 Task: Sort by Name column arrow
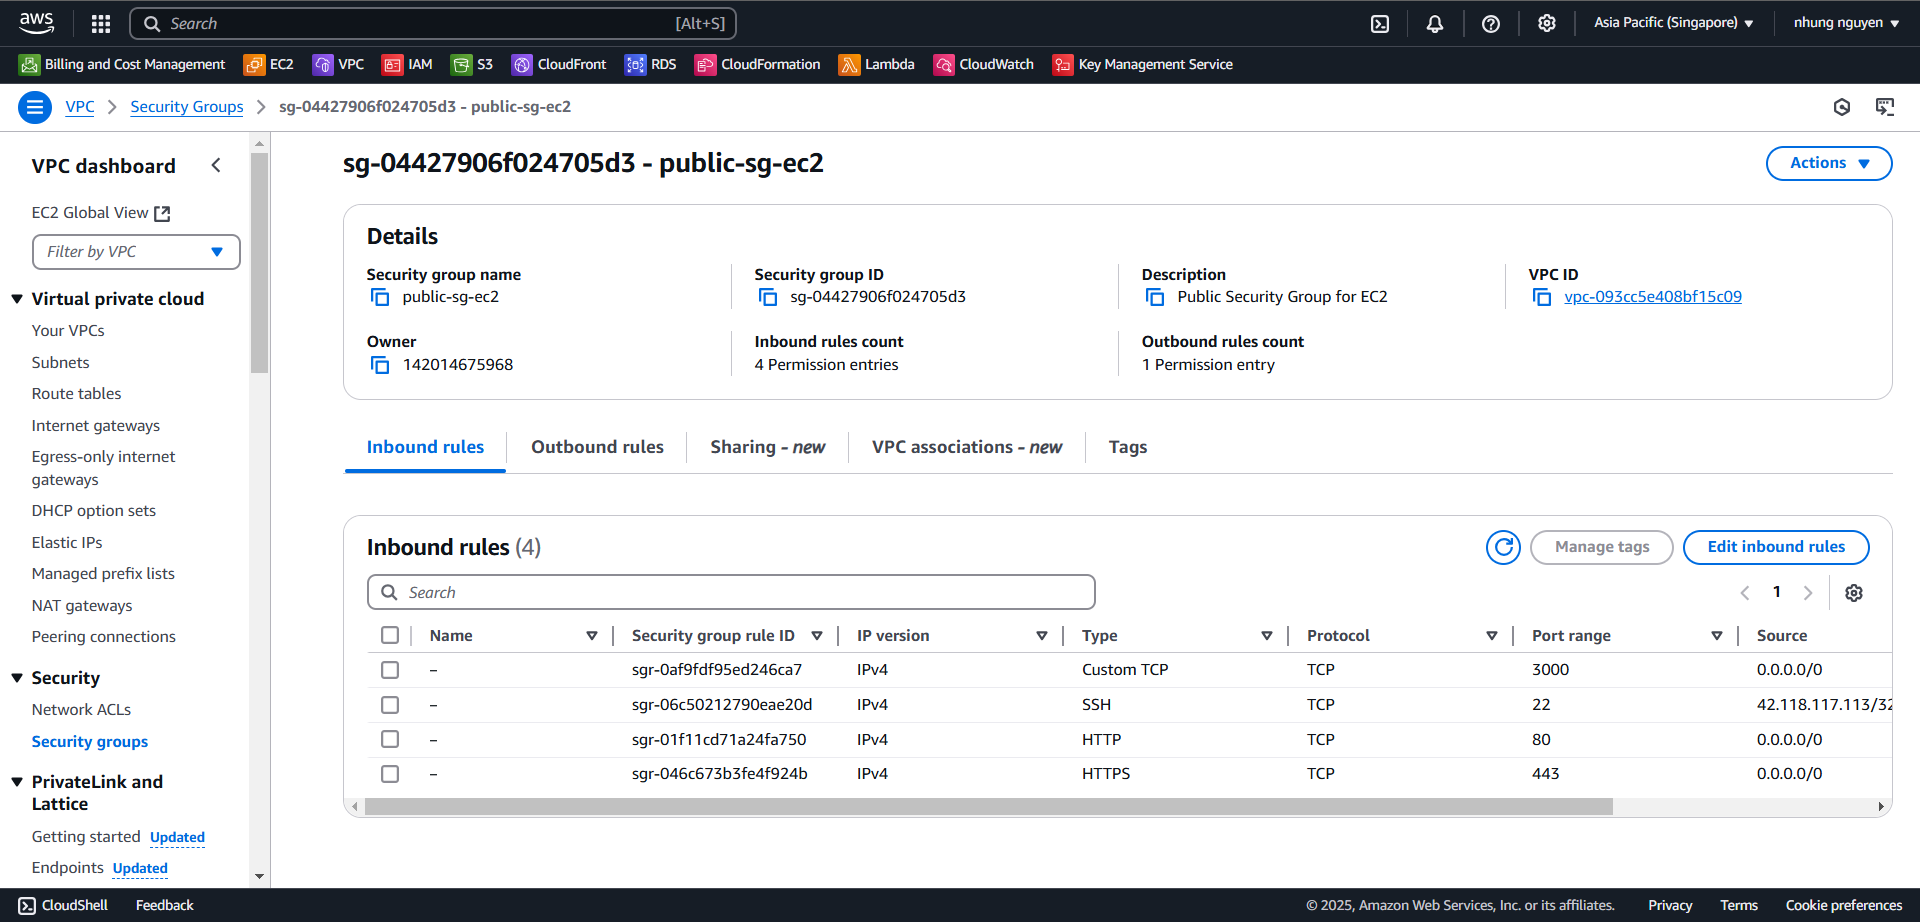(x=592, y=636)
